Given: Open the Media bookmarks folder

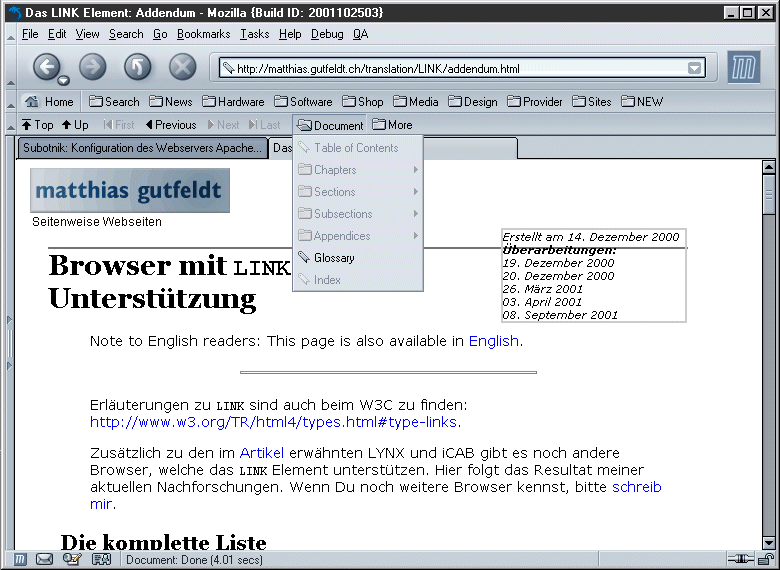Looking at the screenshot, I should [x=416, y=102].
